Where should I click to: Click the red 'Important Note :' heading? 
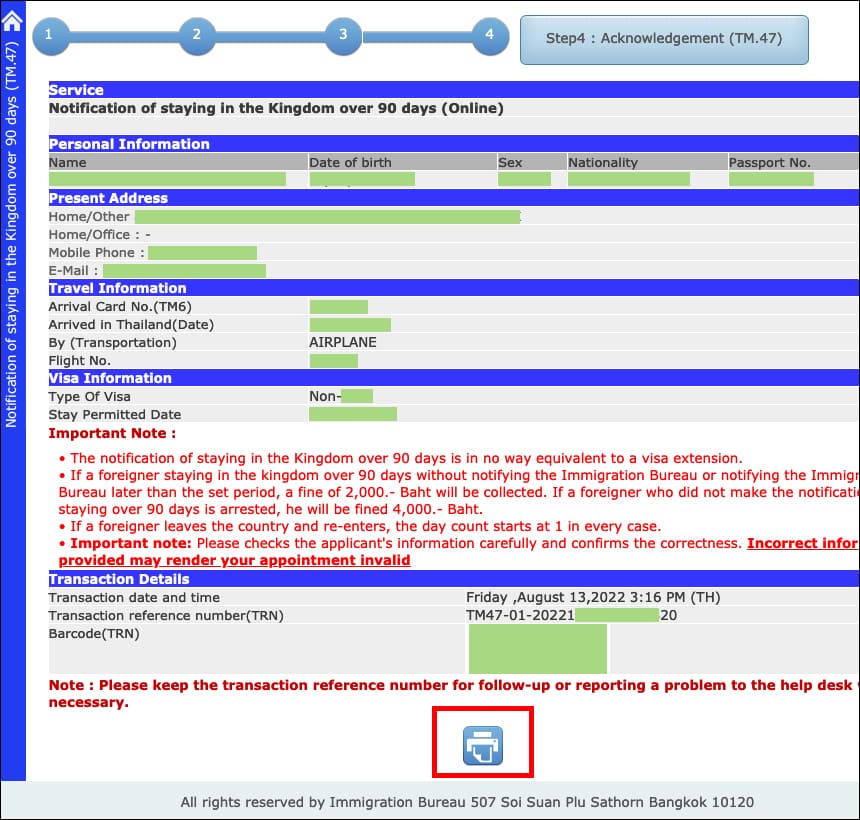(x=112, y=433)
